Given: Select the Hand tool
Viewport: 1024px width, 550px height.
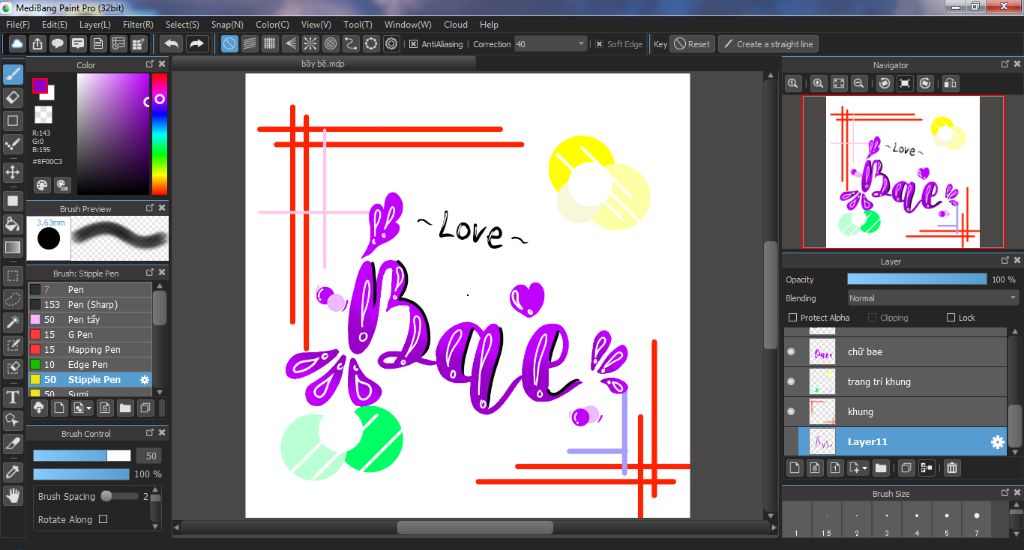Looking at the screenshot, I should point(12,496).
